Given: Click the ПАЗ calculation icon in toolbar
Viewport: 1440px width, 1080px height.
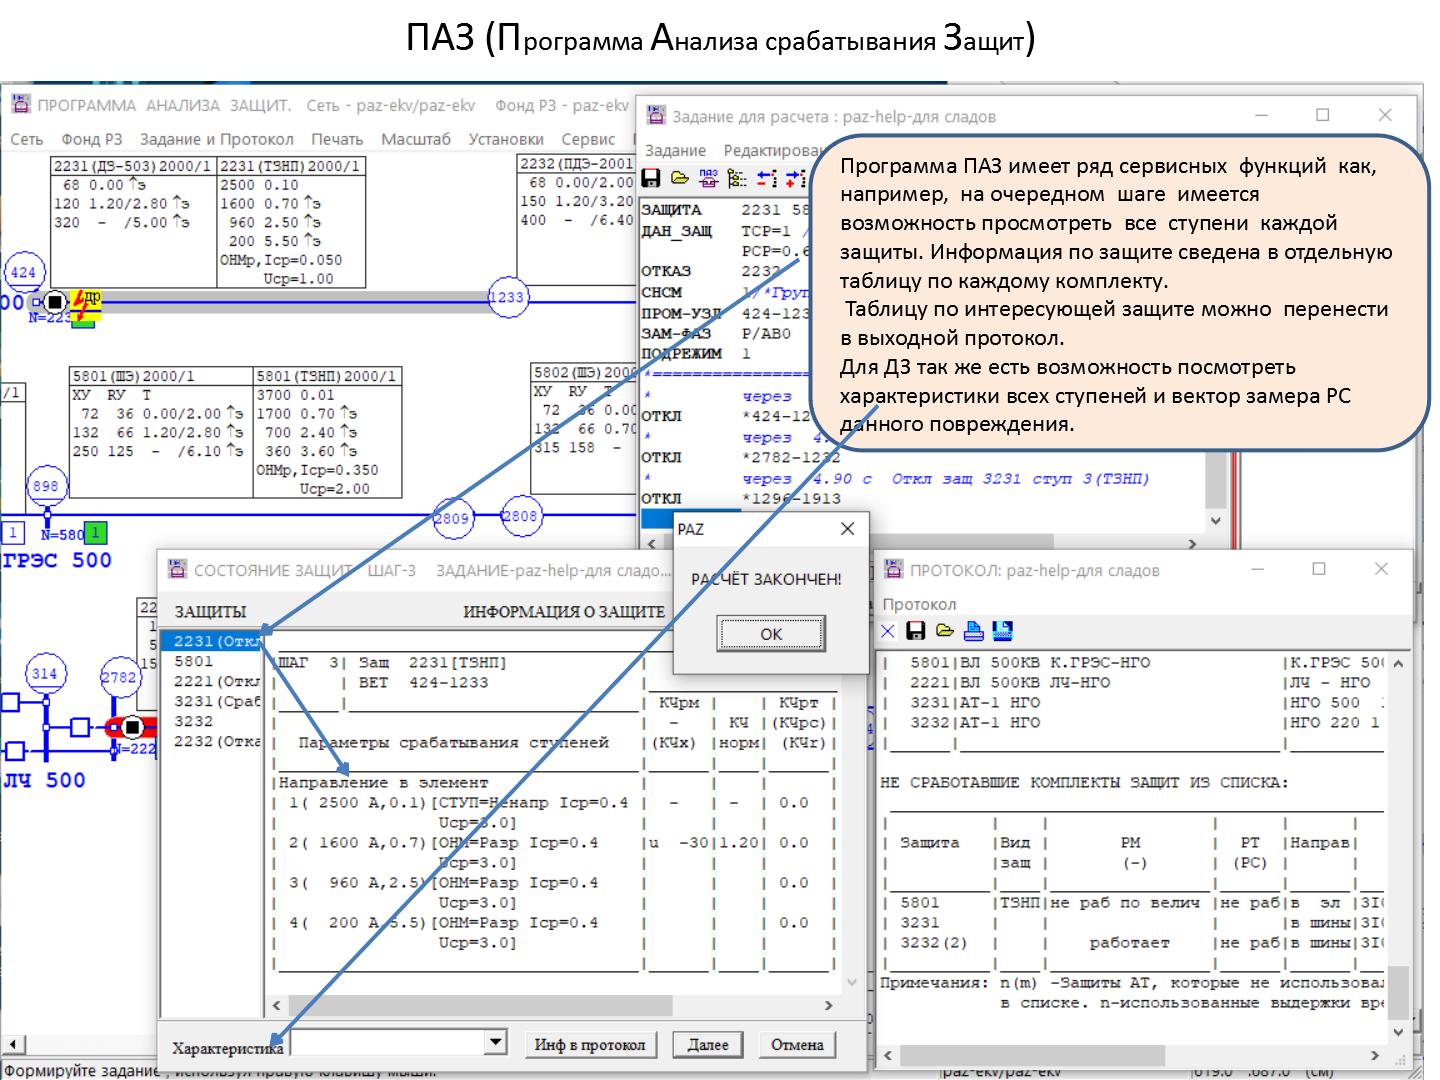Looking at the screenshot, I should pyautogui.click(x=708, y=179).
